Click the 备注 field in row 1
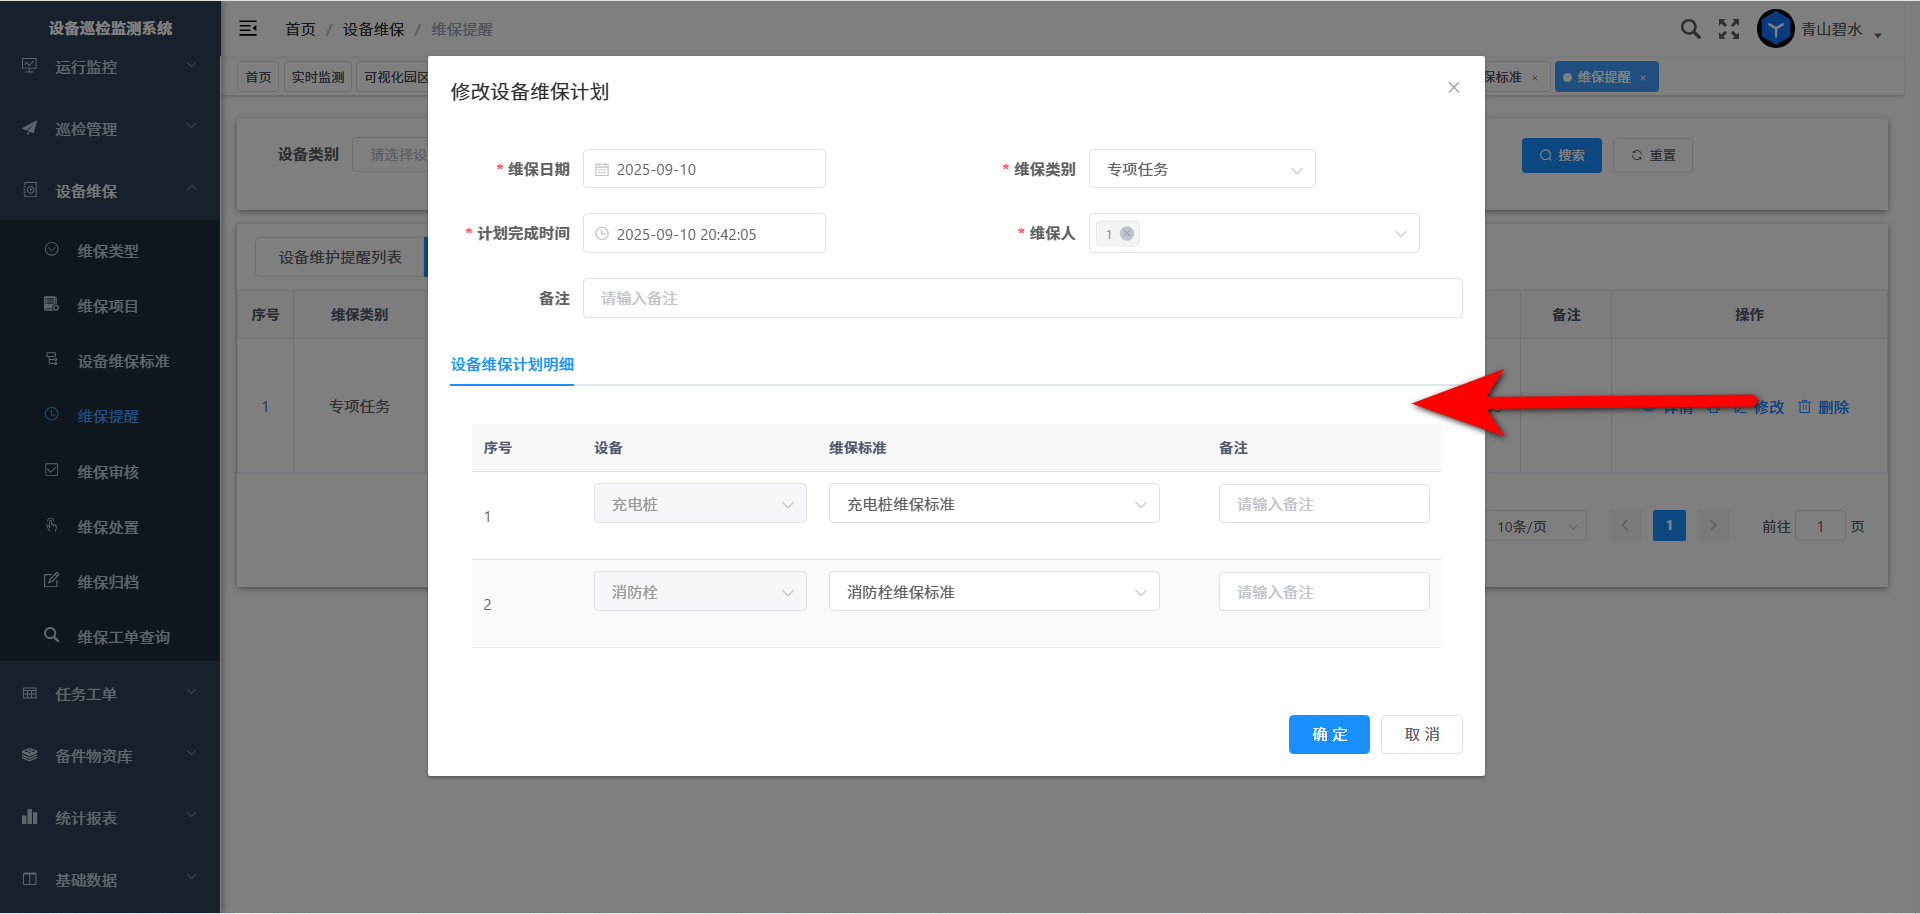This screenshot has height=914, width=1920. coord(1323,504)
